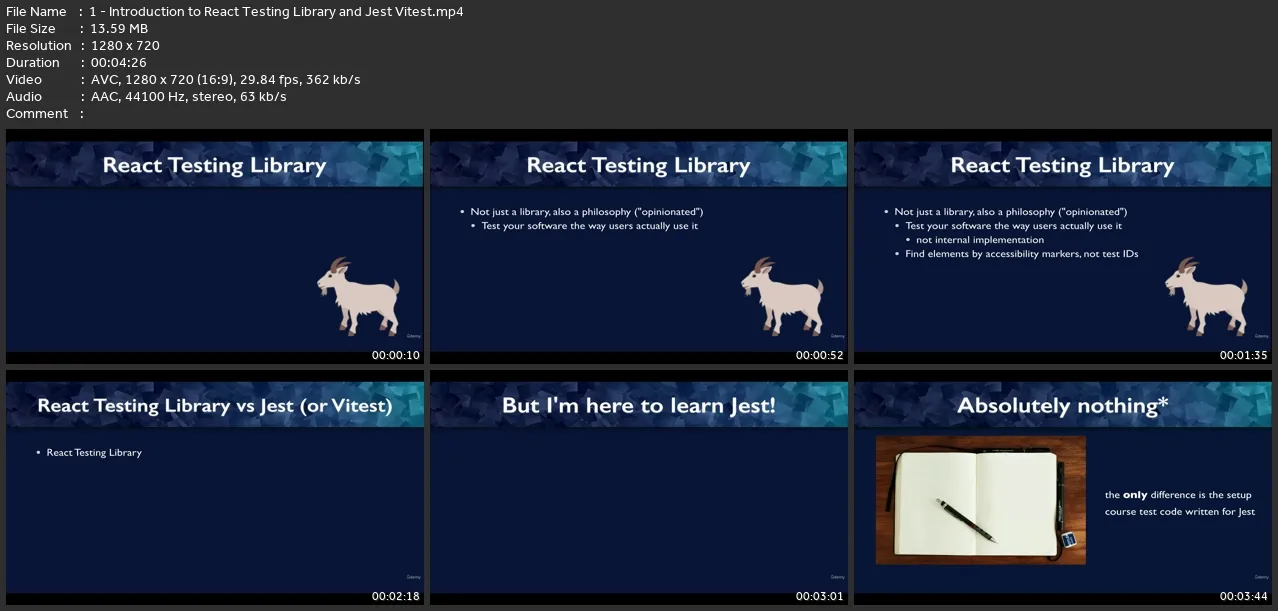Click the audio info line with AAC

pyautogui.click(x=188, y=97)
